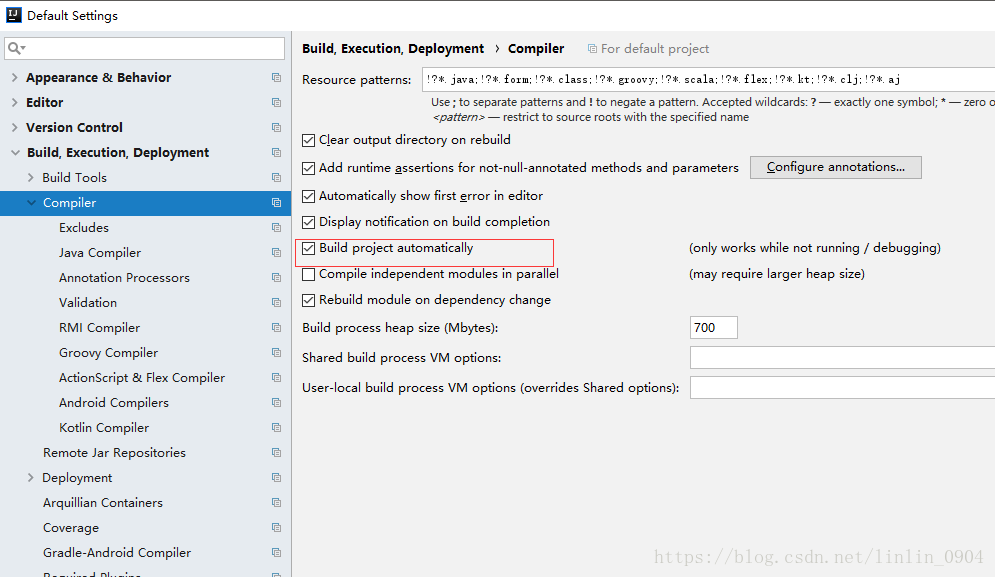The height and width of the screenshot is (577, 995).
Task: Click the Resource patterns field
Action: click(x=708, y=79)
